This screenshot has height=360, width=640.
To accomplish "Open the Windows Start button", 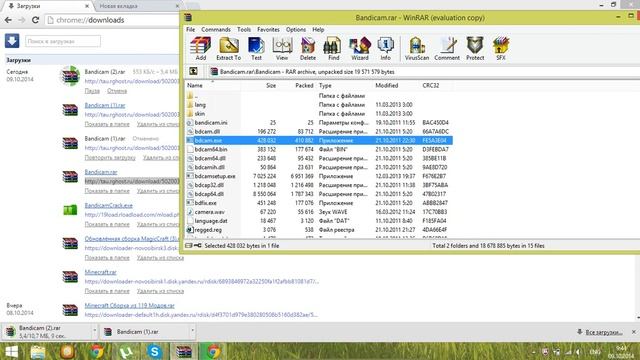I will (11, 351).
